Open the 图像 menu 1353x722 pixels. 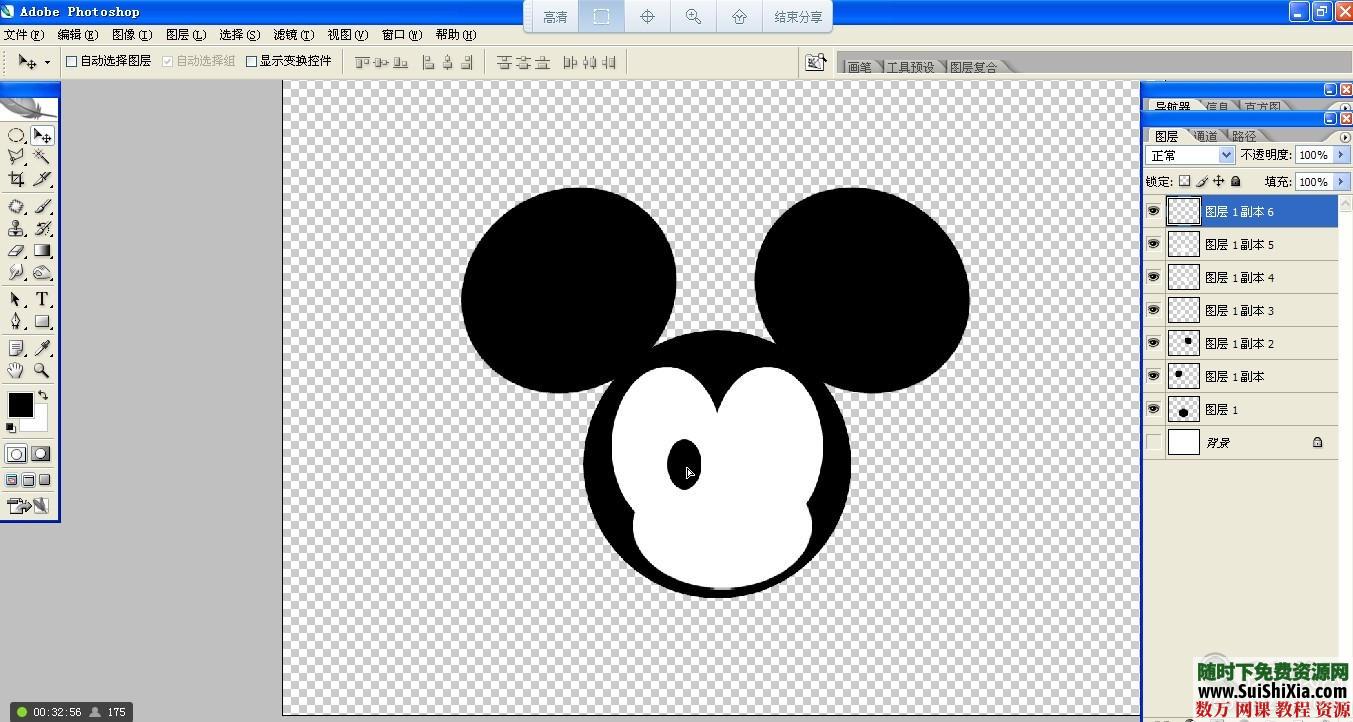[132, 34]
